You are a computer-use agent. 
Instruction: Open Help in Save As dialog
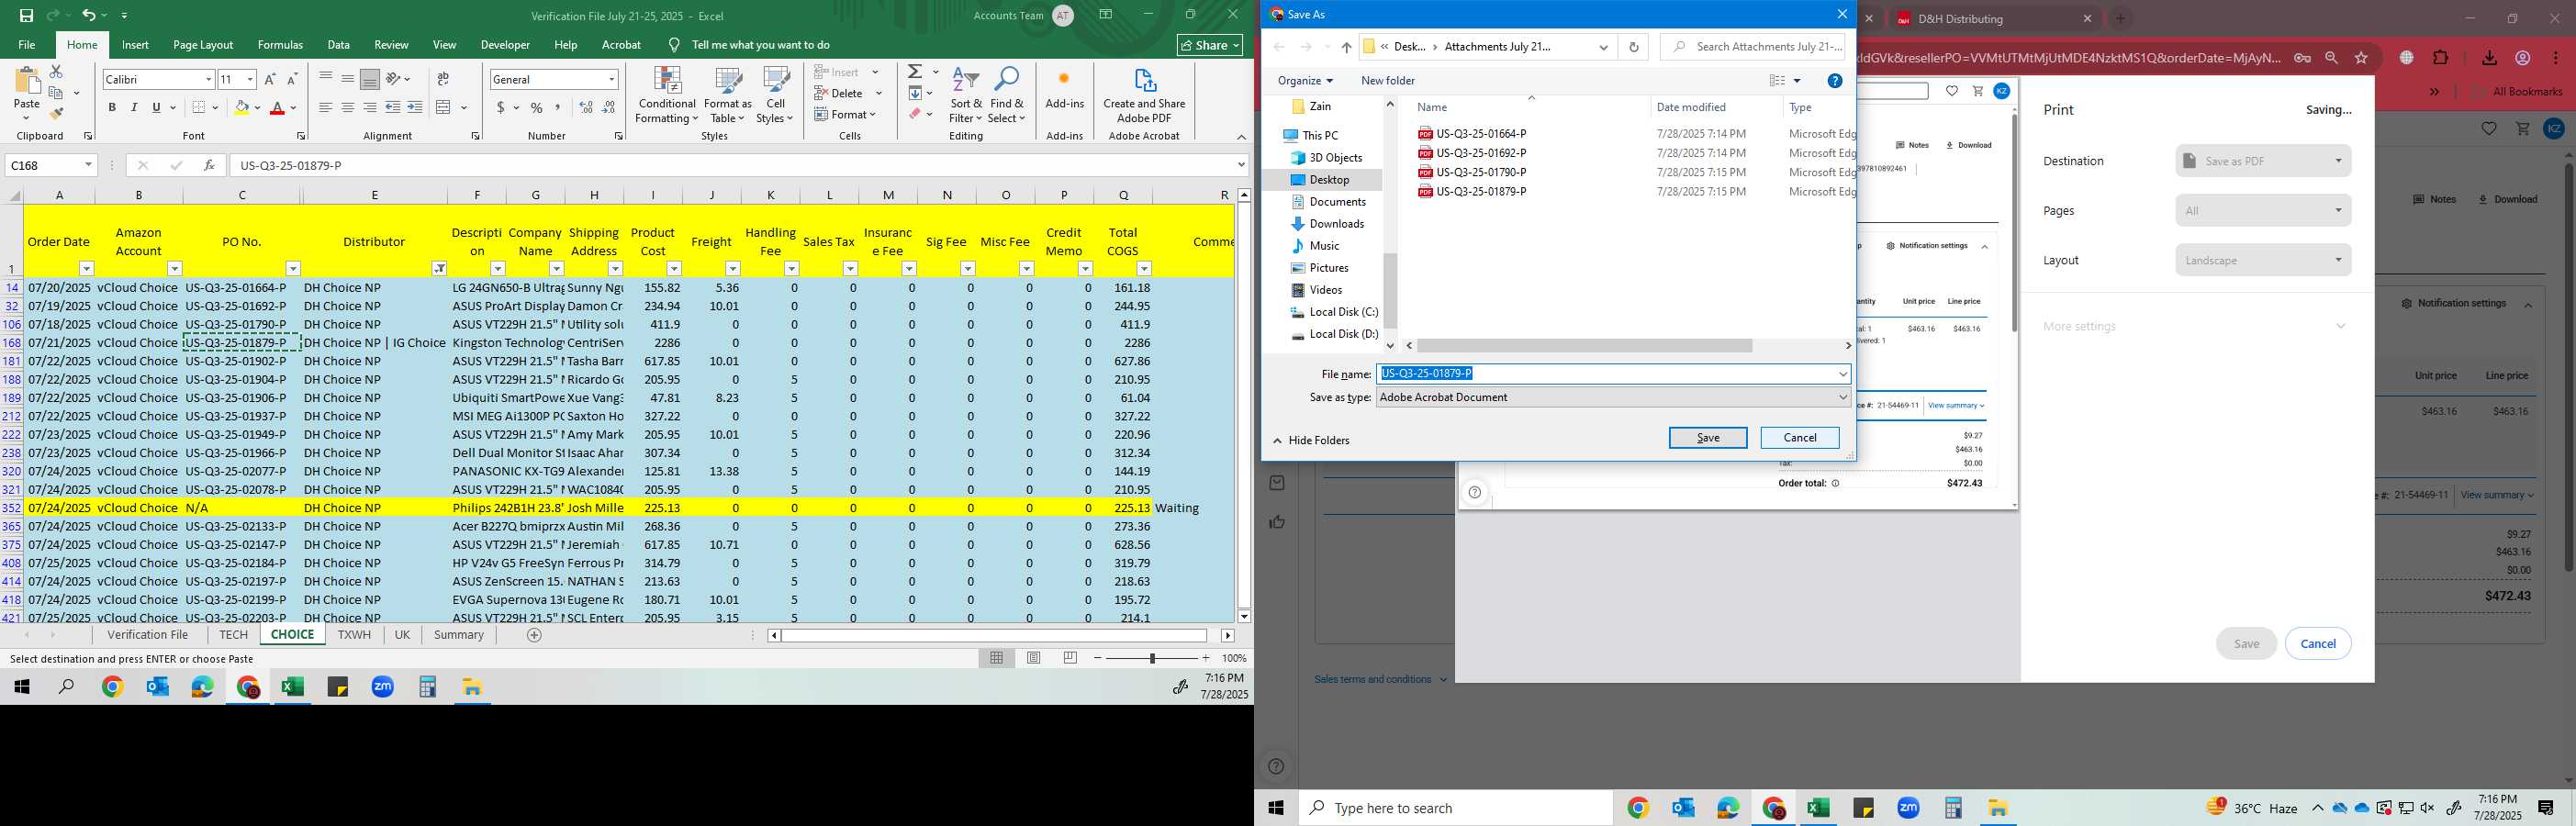click(1835, 80)
